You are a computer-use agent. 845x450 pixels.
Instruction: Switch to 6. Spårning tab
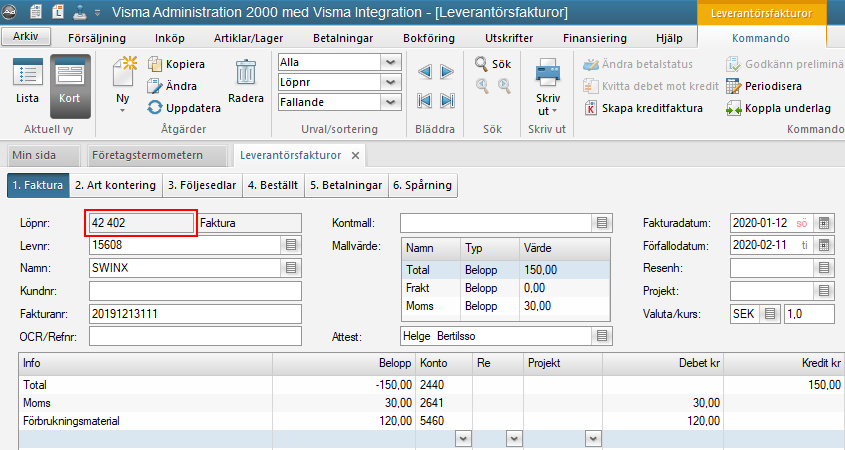[422, 185]
